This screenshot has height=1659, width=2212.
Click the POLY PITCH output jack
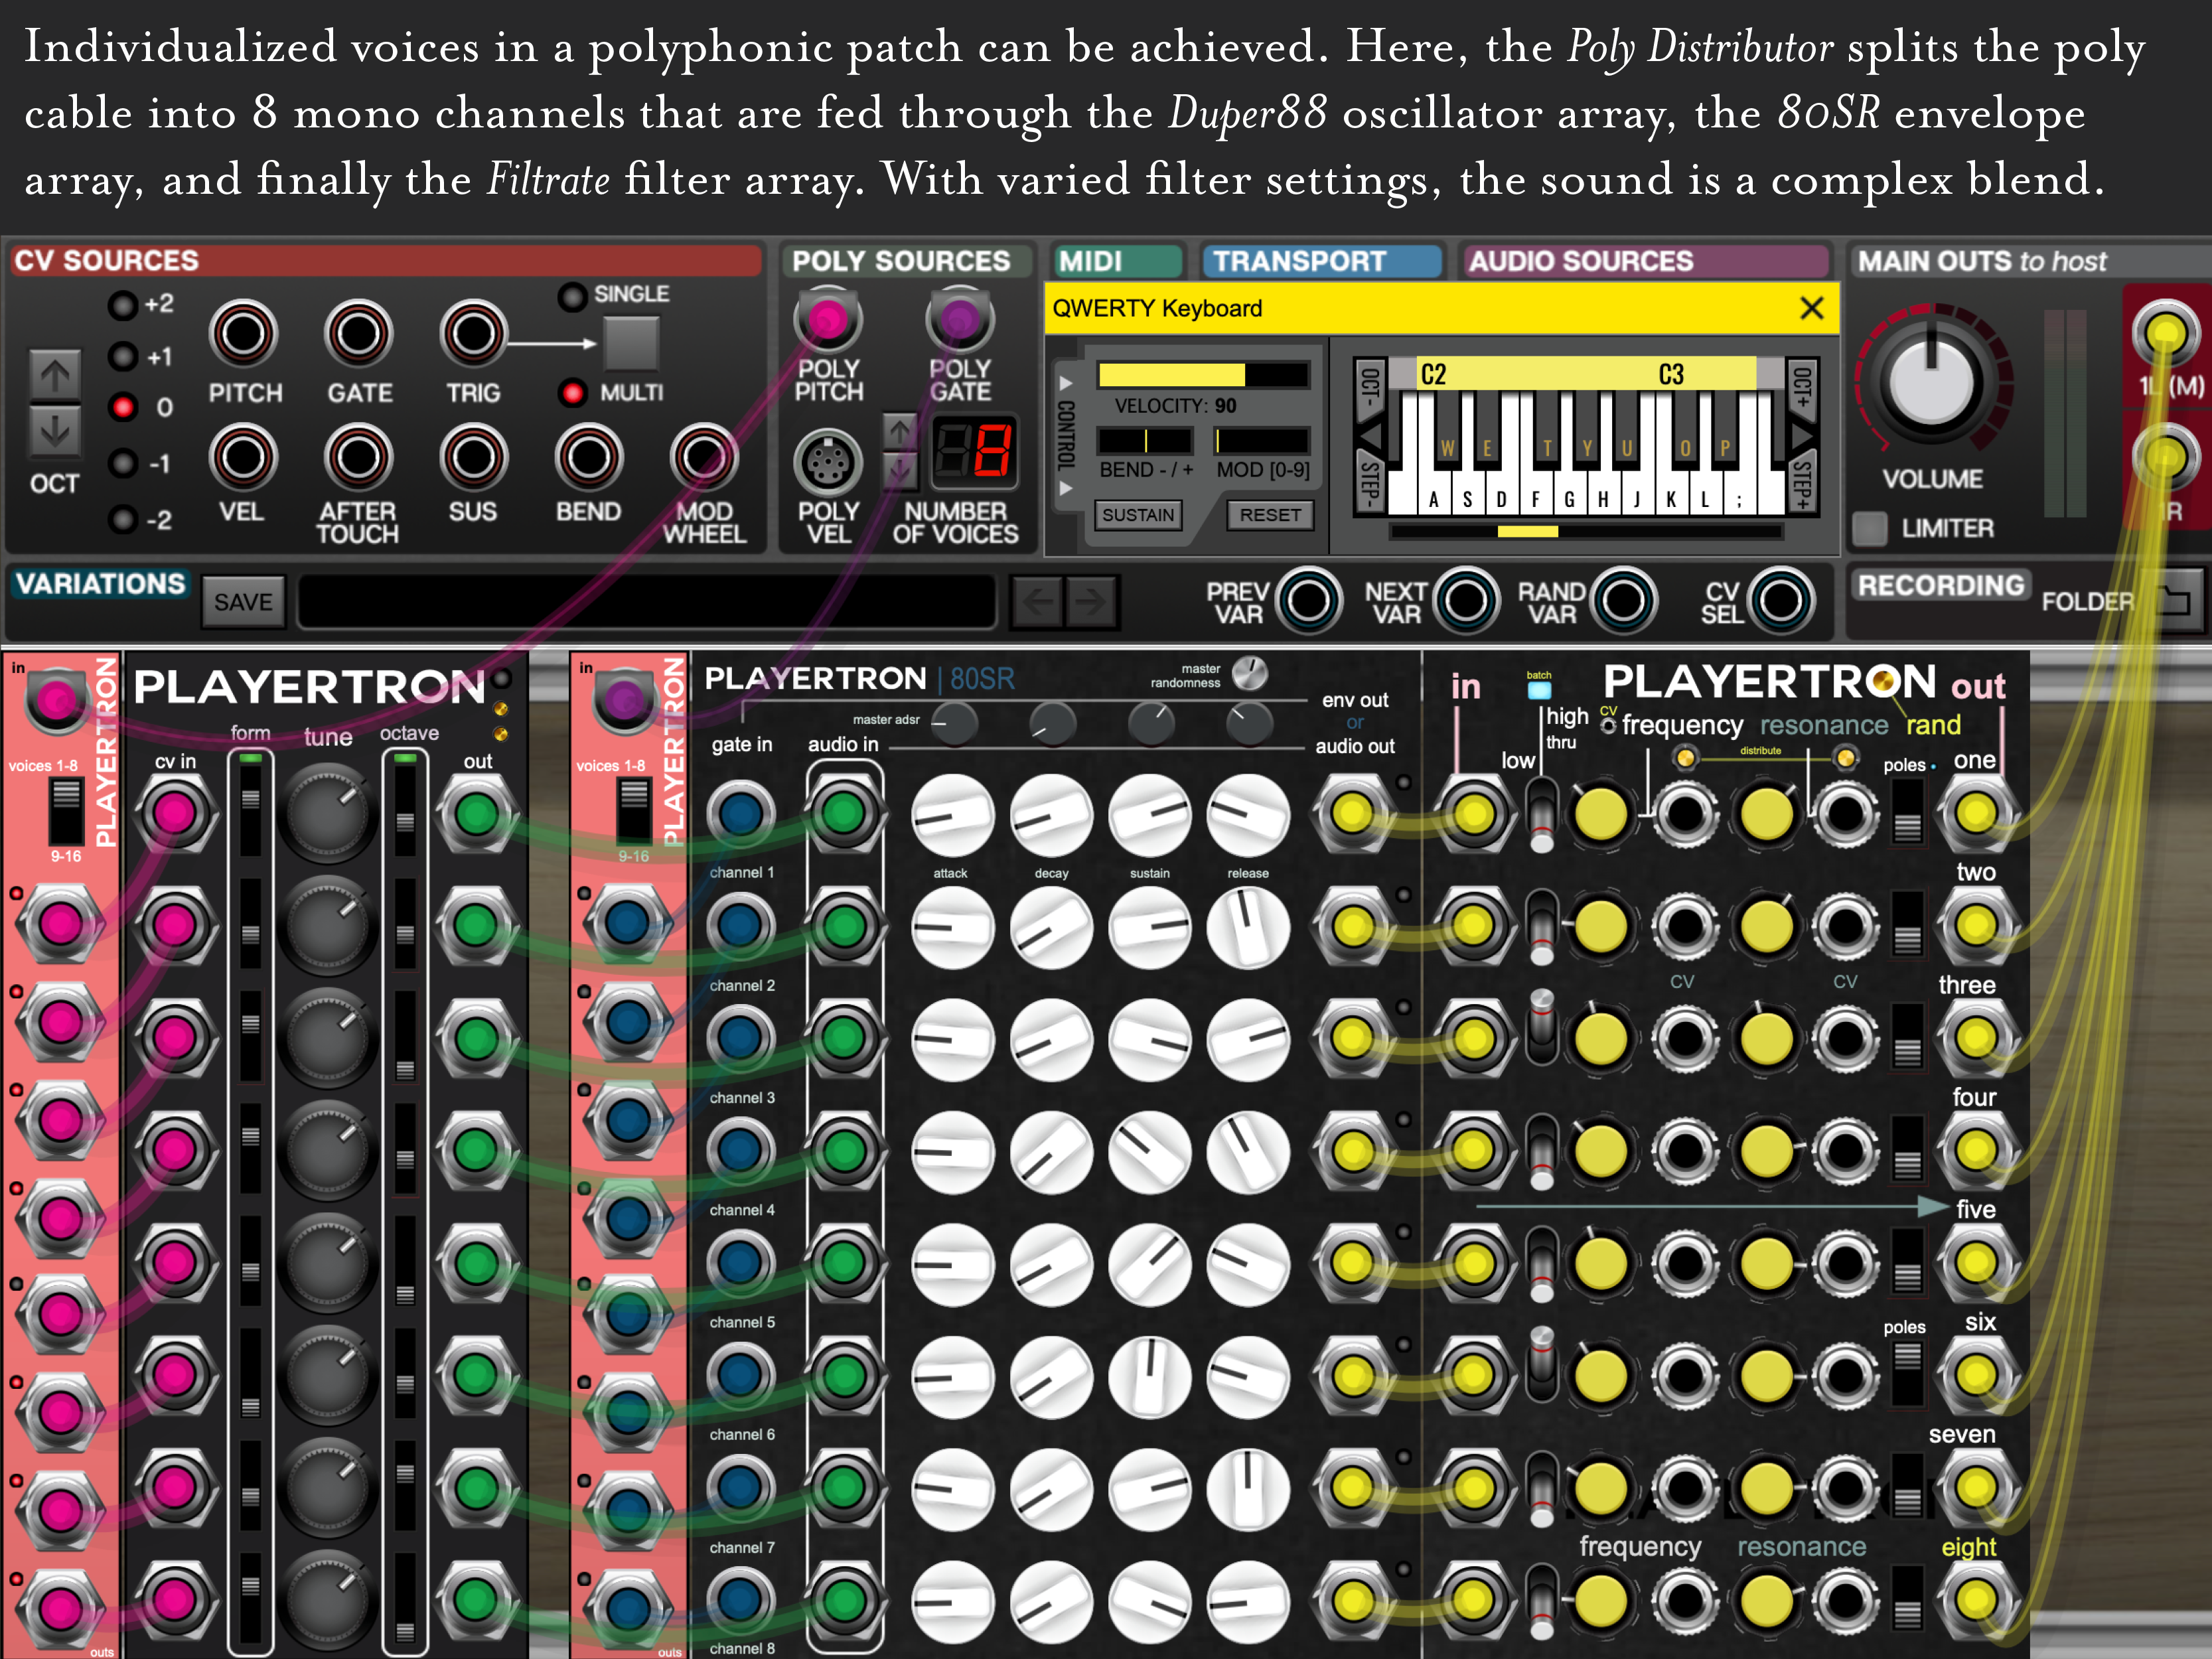pyautogui.click(x=827, y=320)
